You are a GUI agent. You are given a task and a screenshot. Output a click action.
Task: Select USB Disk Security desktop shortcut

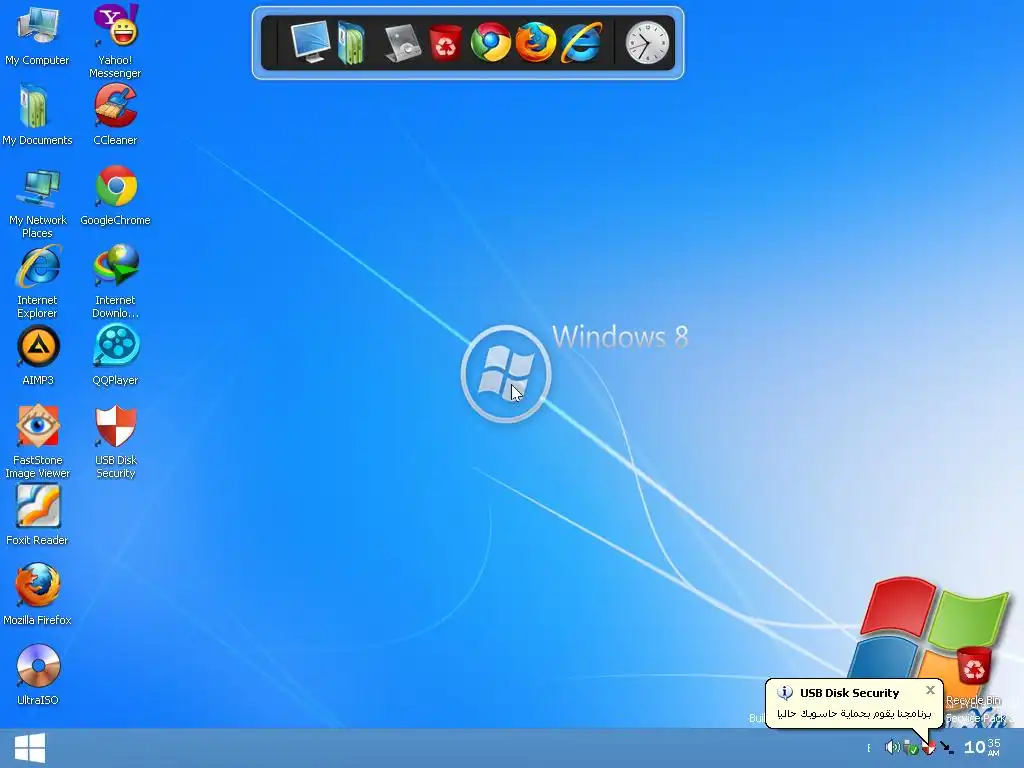pos(116,441)
